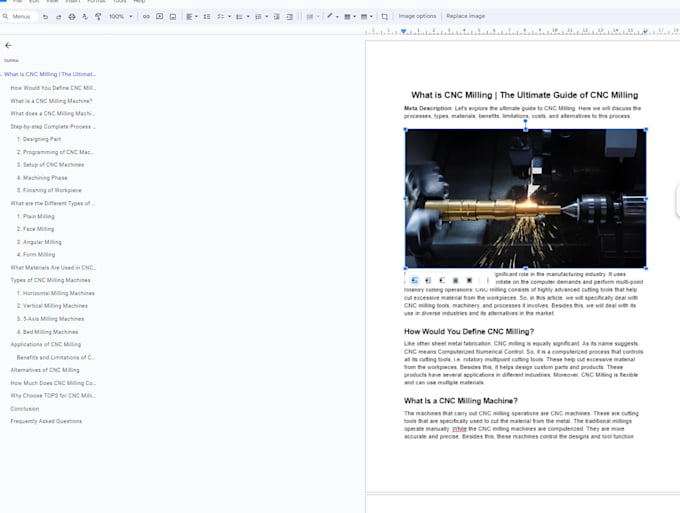Screen dimensions: 680x513
Task: Go to 'Conclusion' in the outline
Action: (25, 408)
